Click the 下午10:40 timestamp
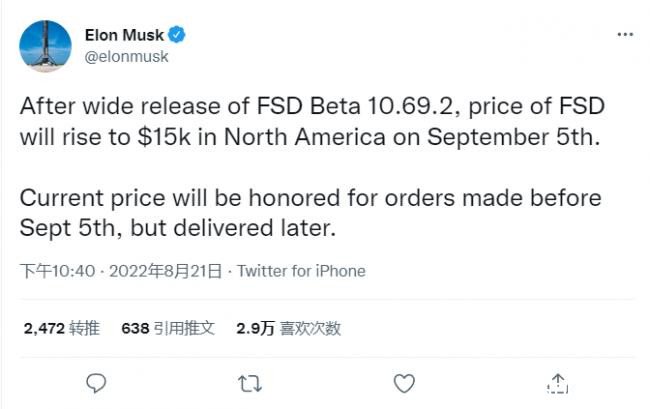 tap(58, 271)
